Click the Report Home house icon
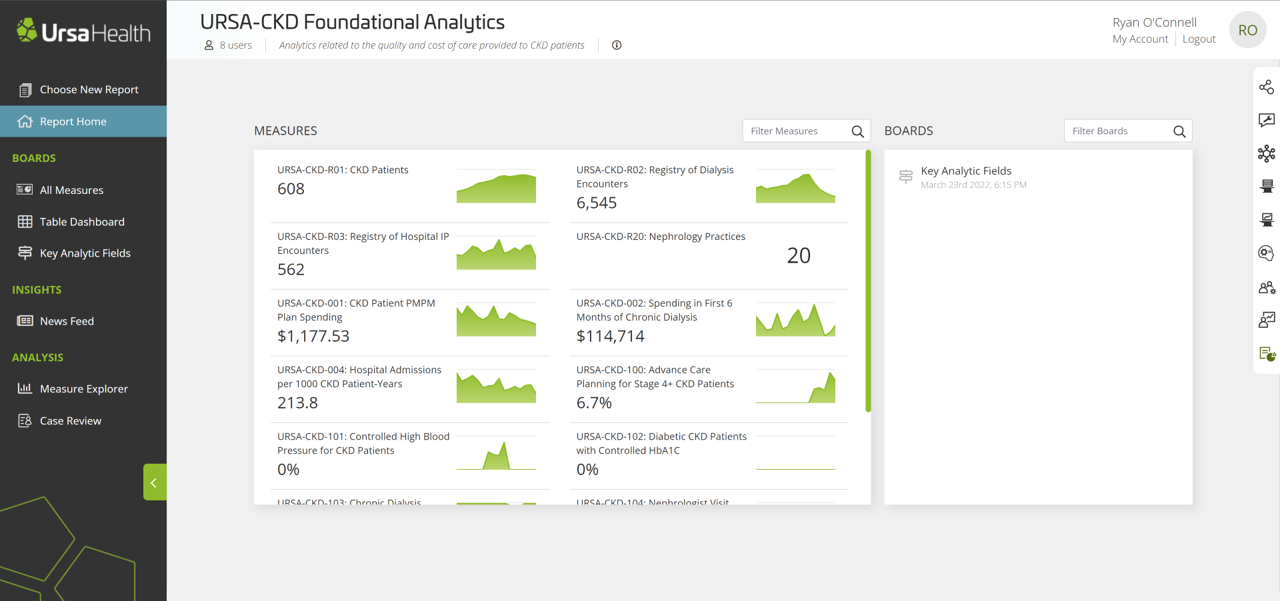Screen dimensions: 1280x601 [x=25, y=121]
